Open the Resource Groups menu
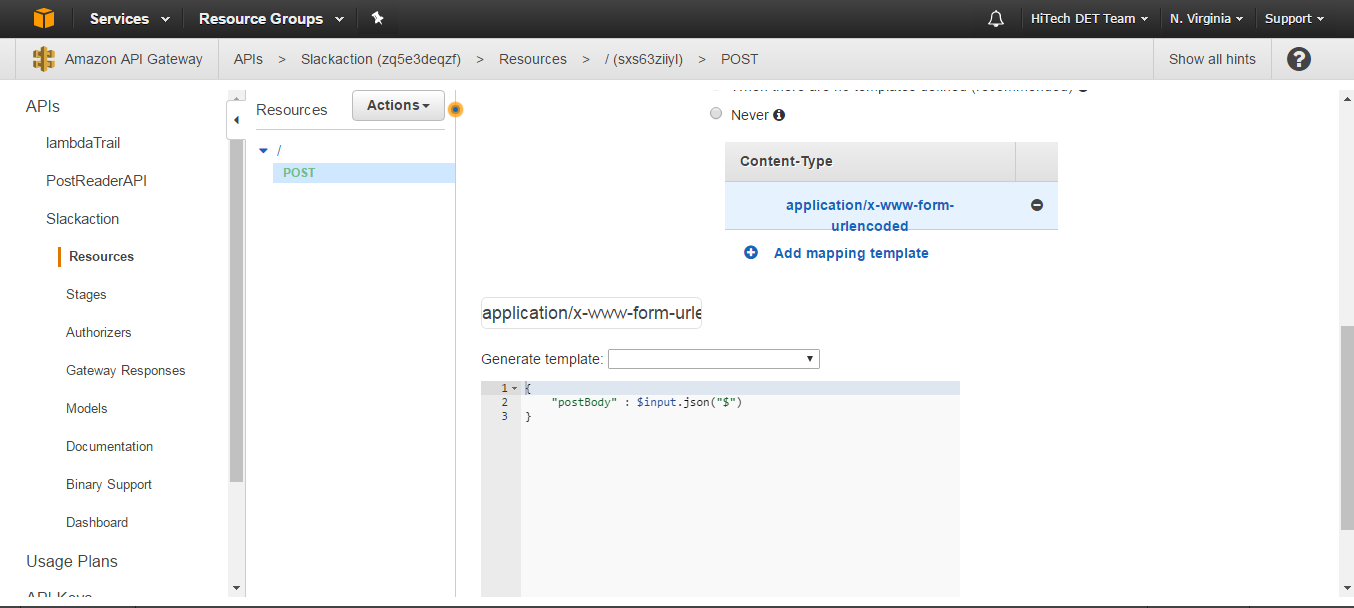 point(271,19)
